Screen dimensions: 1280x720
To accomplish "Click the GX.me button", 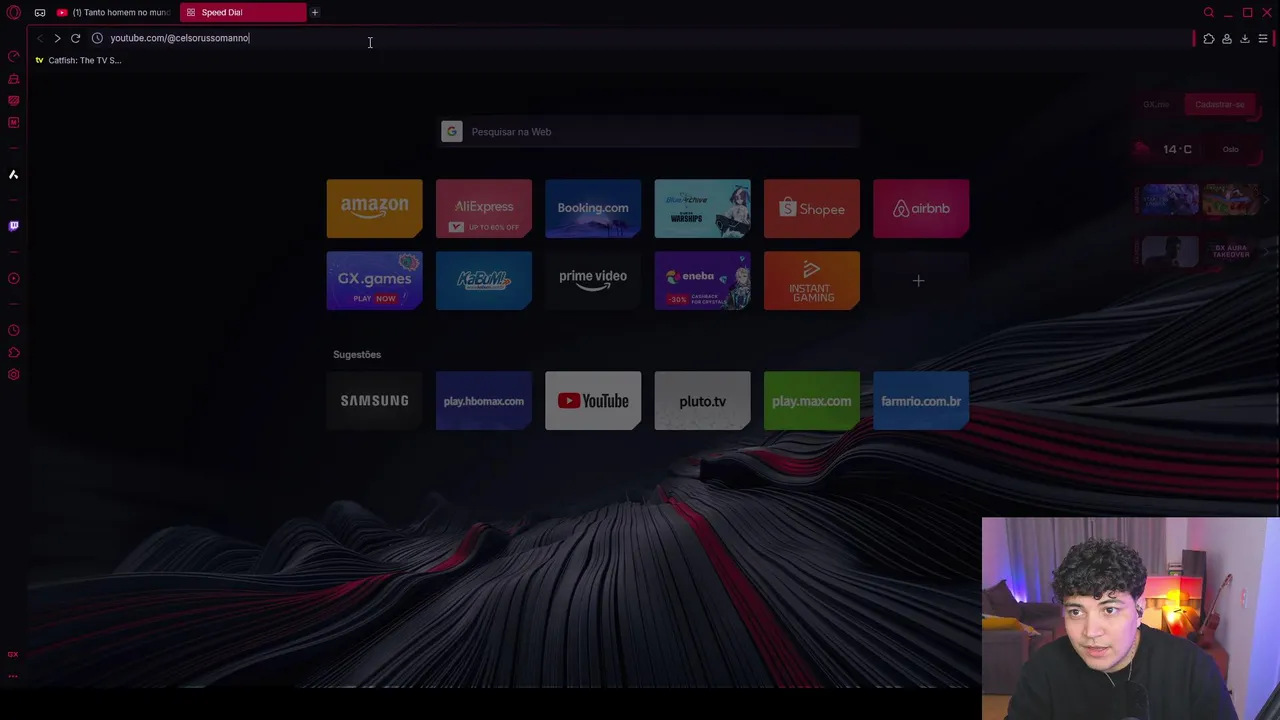I will [x=1157, y=104].
